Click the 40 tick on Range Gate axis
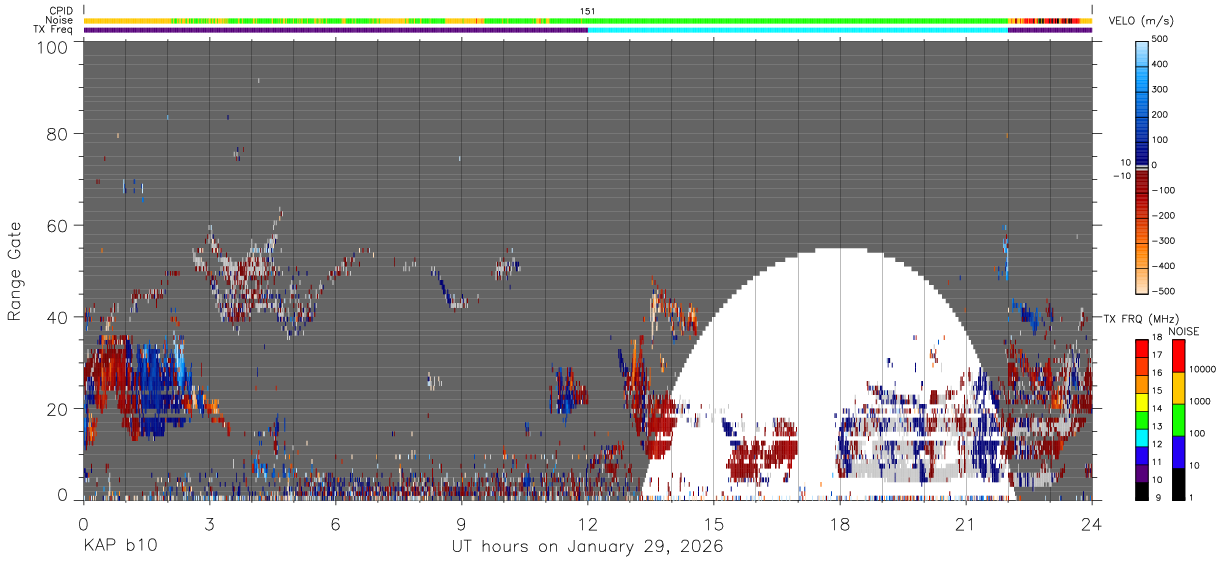Viewport: 1228px width, 567px height. tap(57, 317)
